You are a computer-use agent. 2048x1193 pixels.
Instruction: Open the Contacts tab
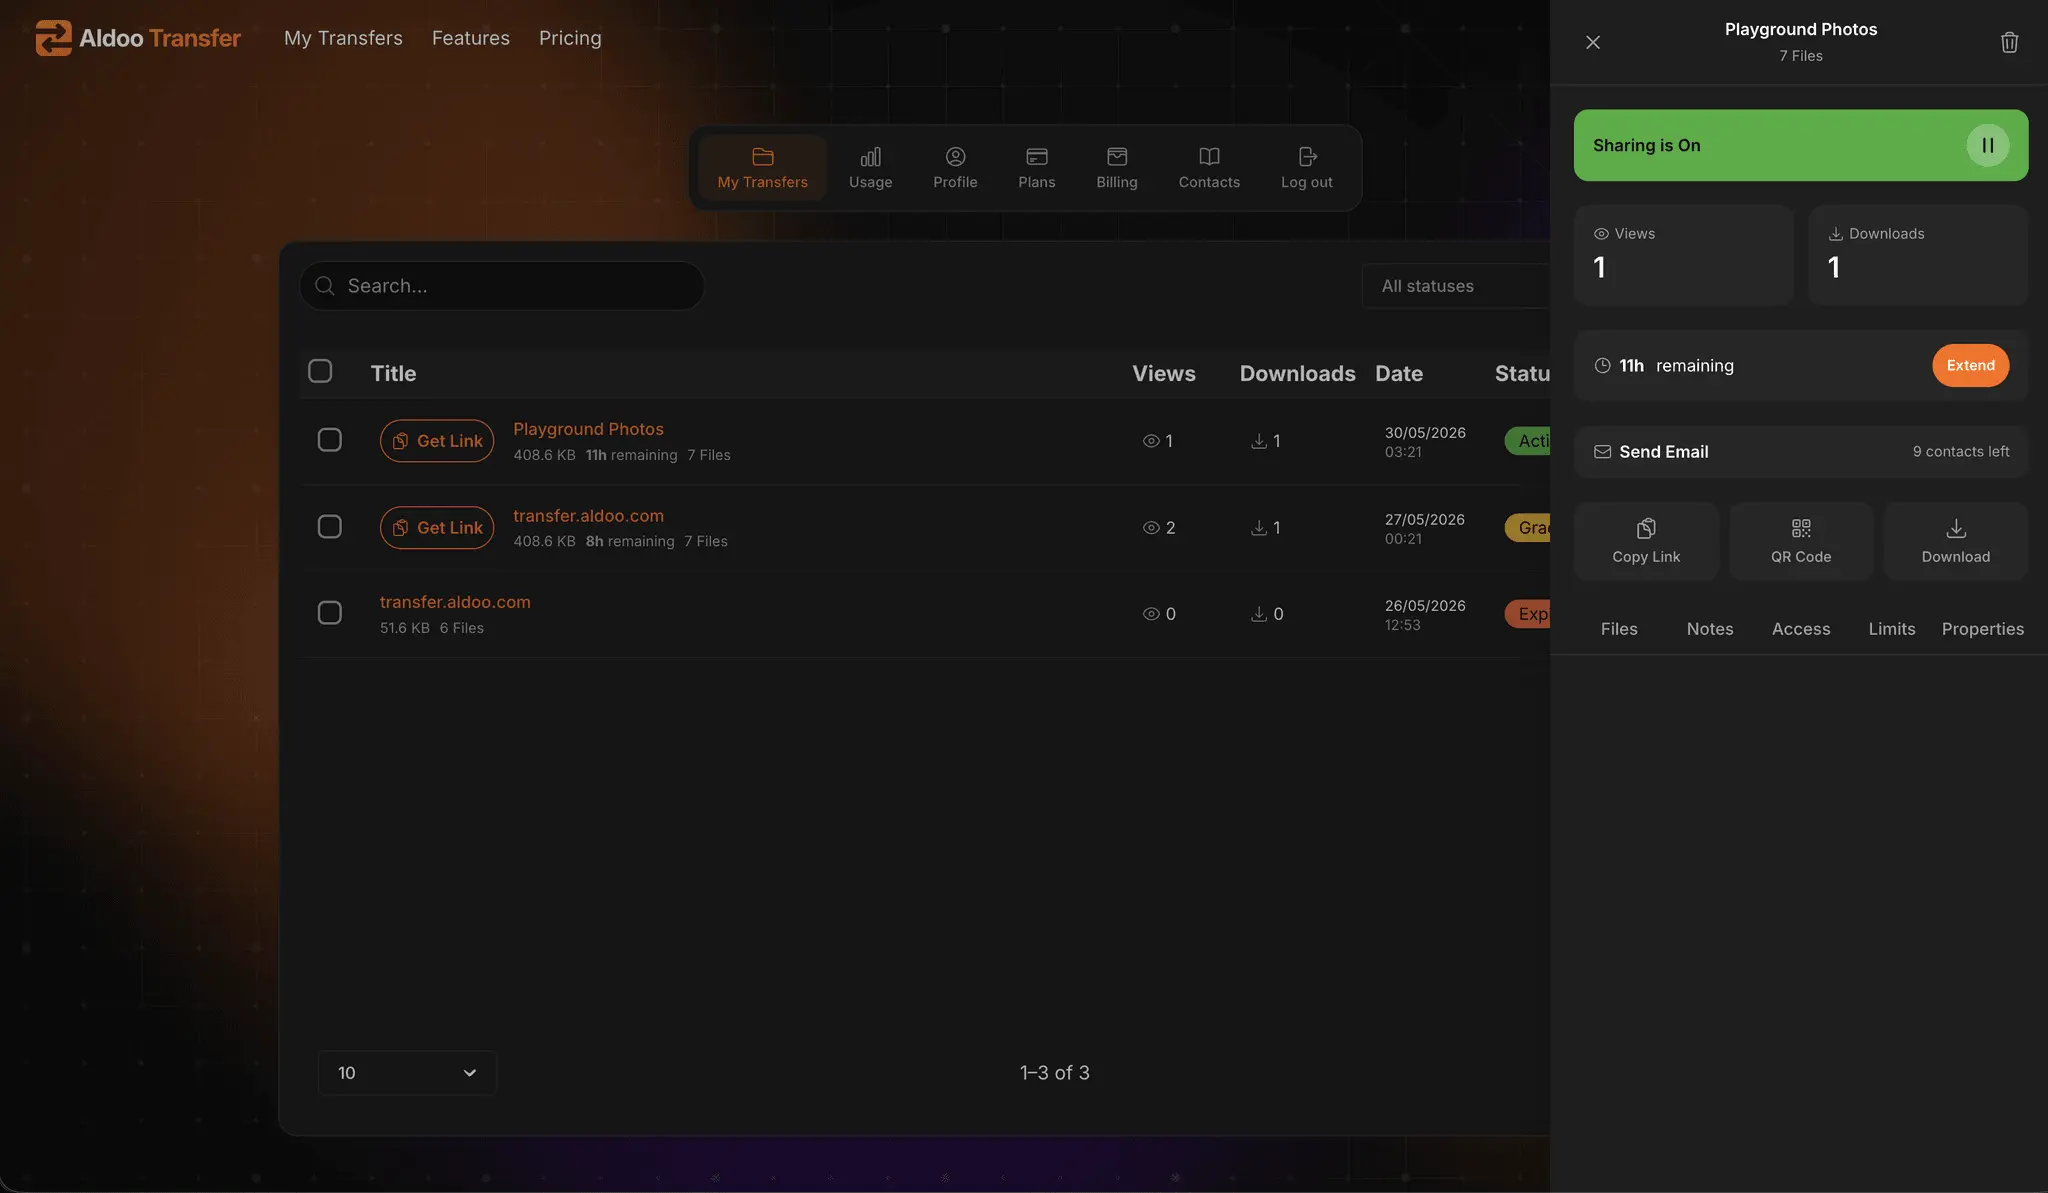pos(1209,167)
